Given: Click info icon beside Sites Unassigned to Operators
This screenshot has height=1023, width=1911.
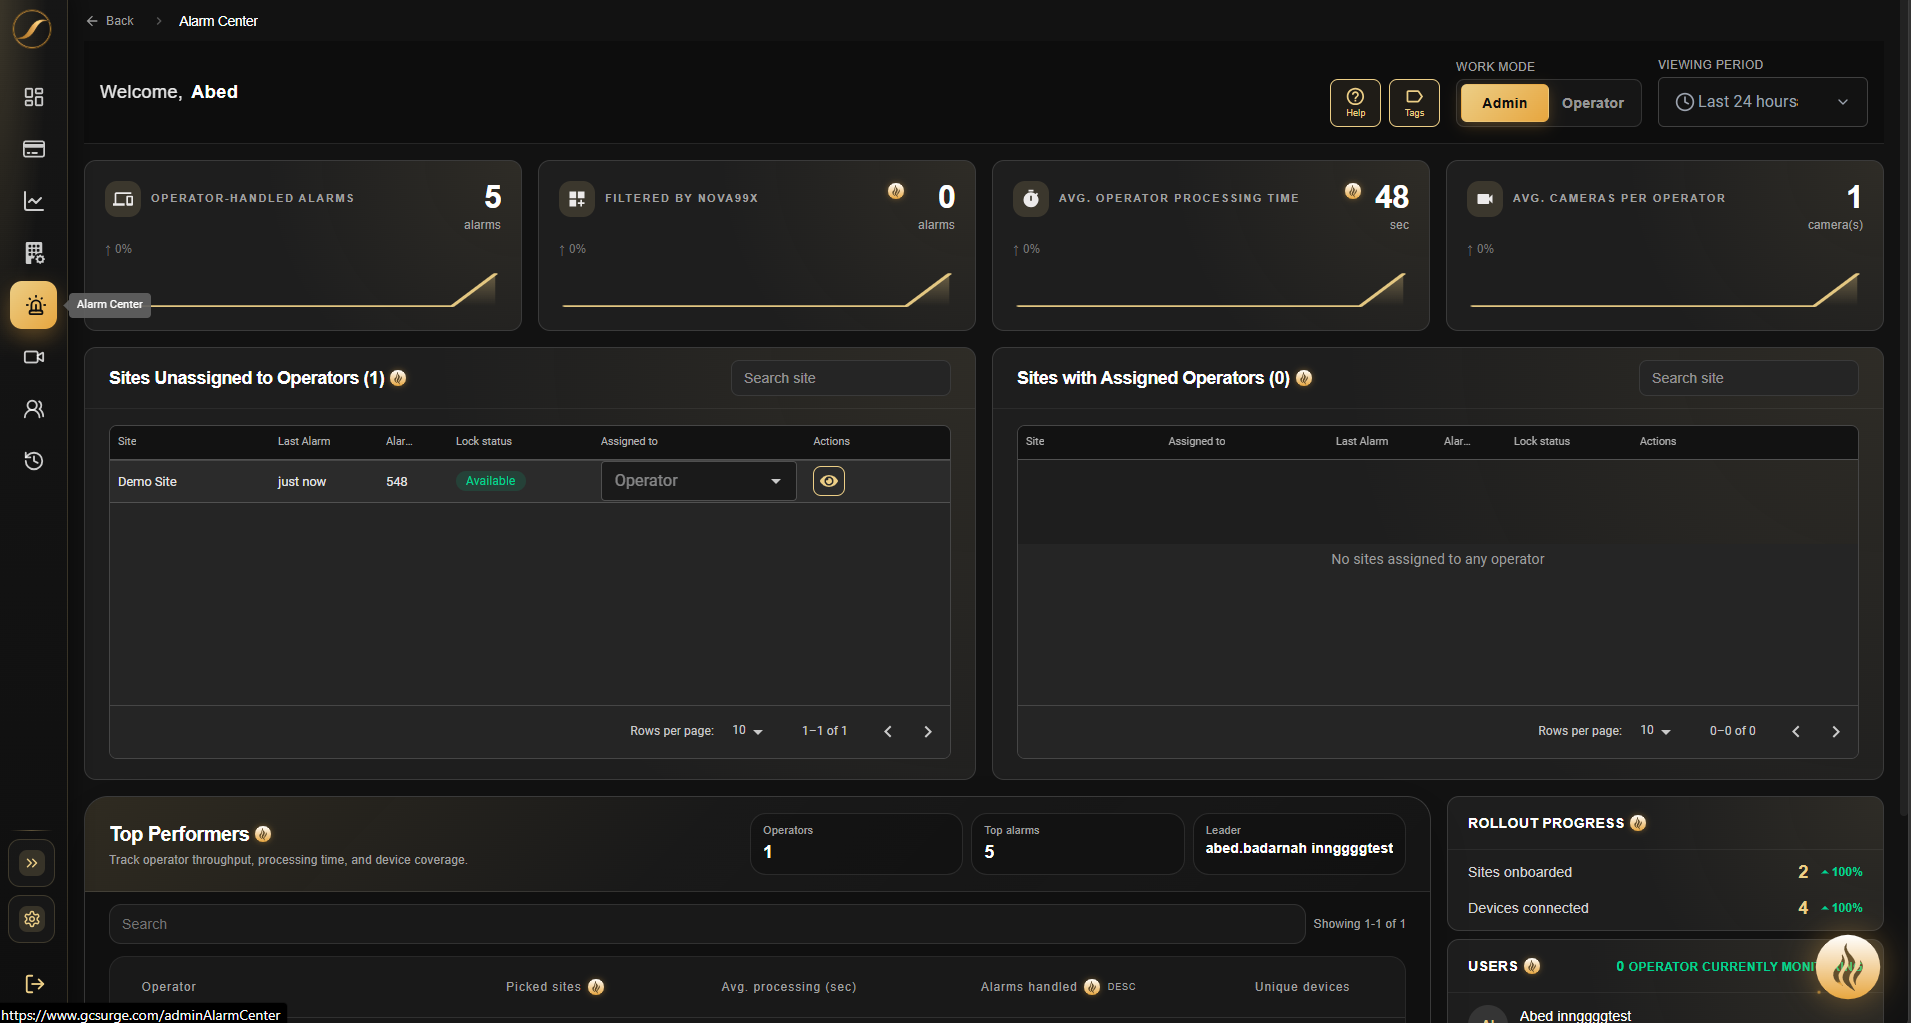Looking at the screenshot, I should click(x=398, y=378).
